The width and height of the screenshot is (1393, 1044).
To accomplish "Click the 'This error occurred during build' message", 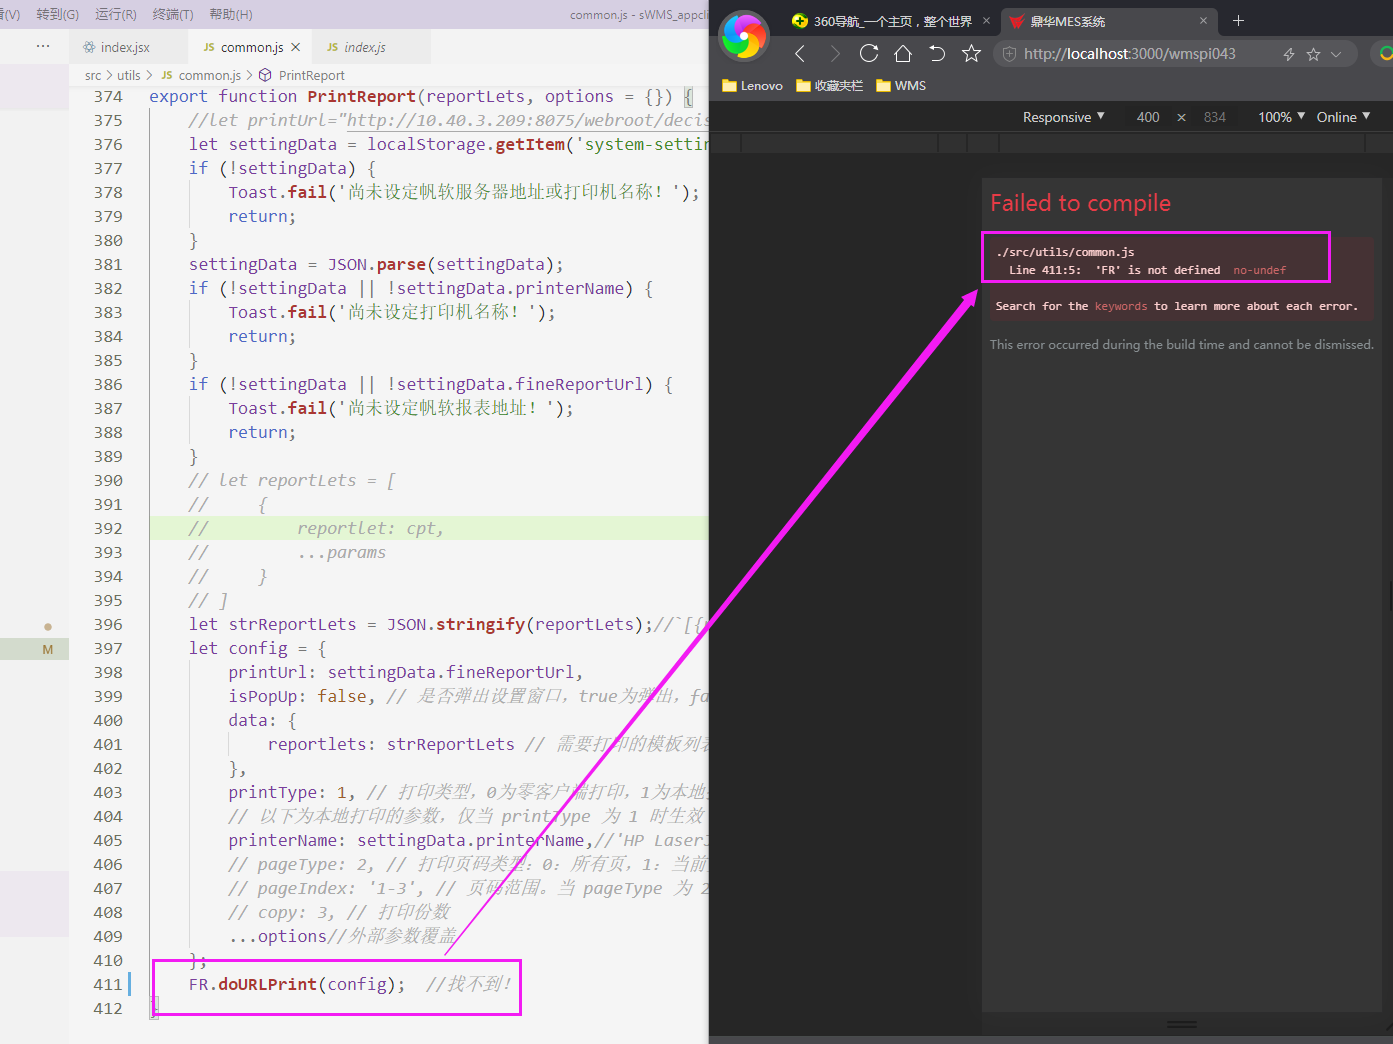I will click(1182, 344).
